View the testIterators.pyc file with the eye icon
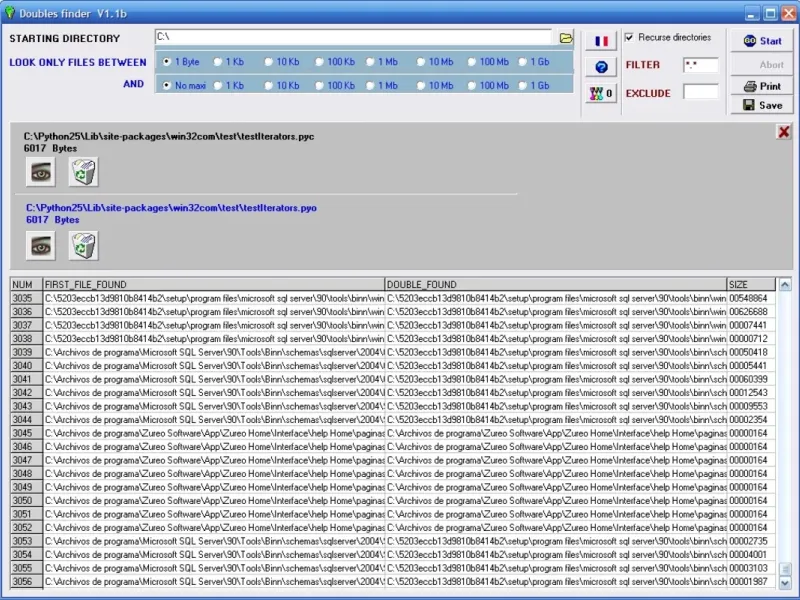 point(41,172)
